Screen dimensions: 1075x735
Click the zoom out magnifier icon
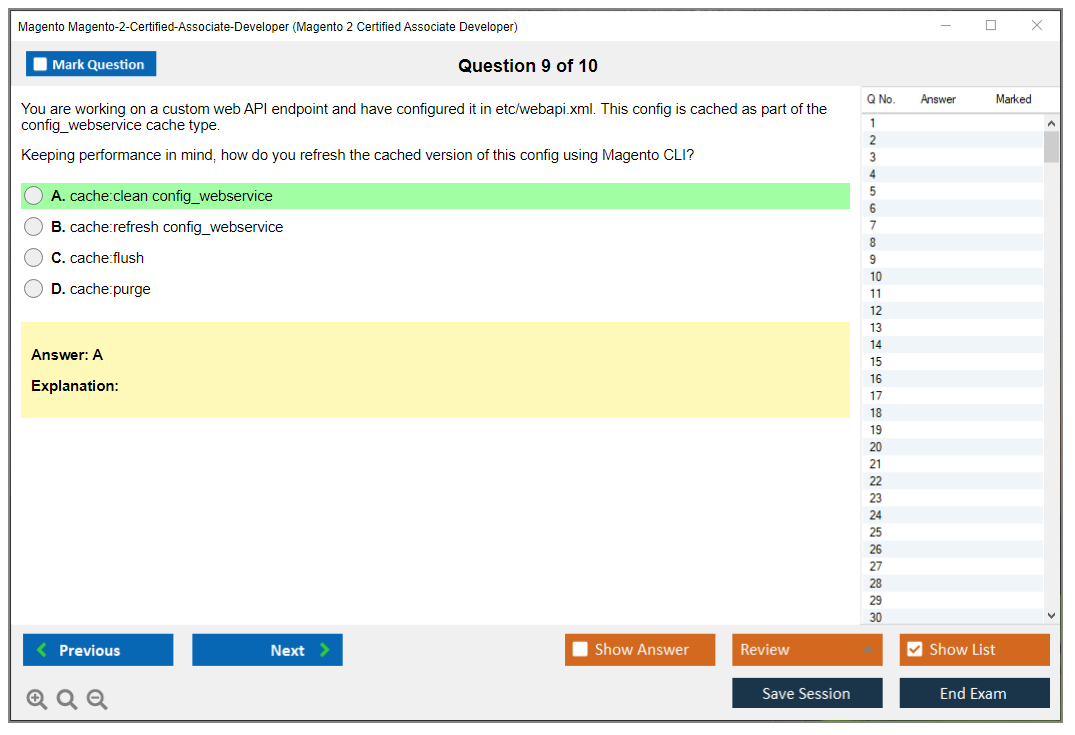coord(97,700)
